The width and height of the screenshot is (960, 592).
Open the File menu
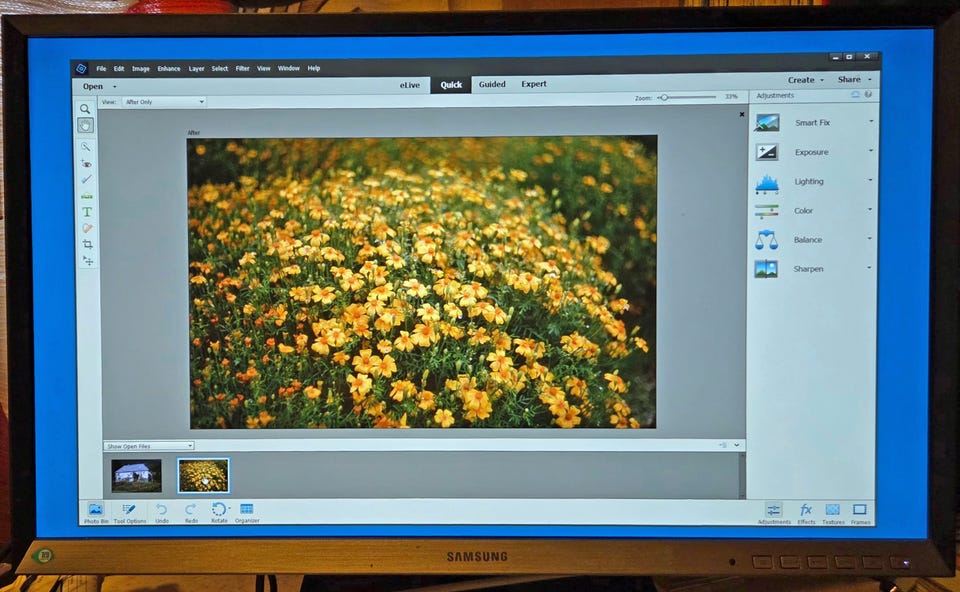tap(101, 69)
